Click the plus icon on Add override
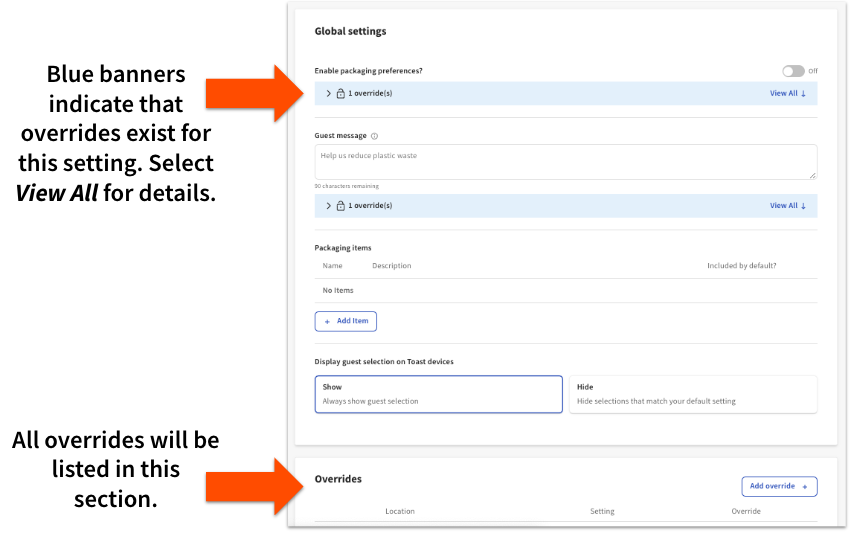This screenshot has width=854, height=537. click(x=805, y=486)
